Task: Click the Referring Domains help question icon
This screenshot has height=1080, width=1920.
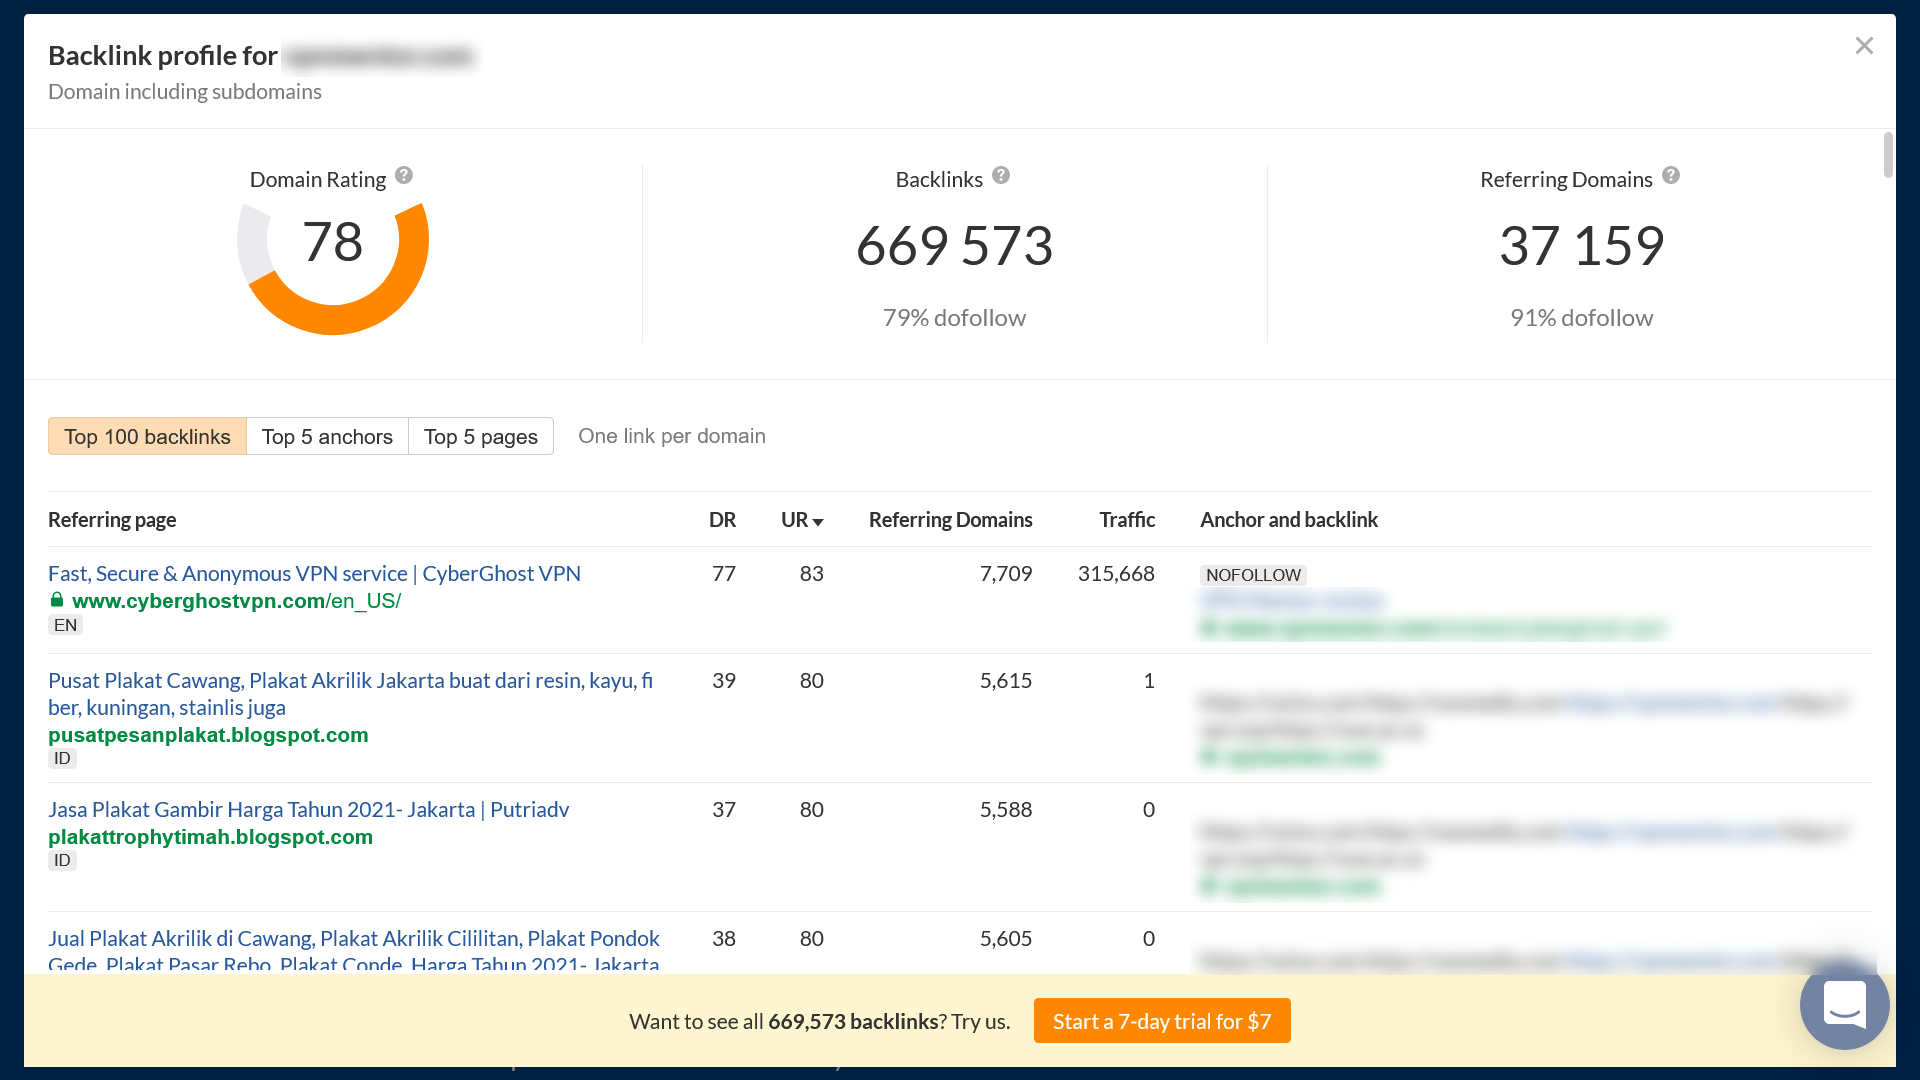Action: pyautogui.click(x=1671, y=176)
